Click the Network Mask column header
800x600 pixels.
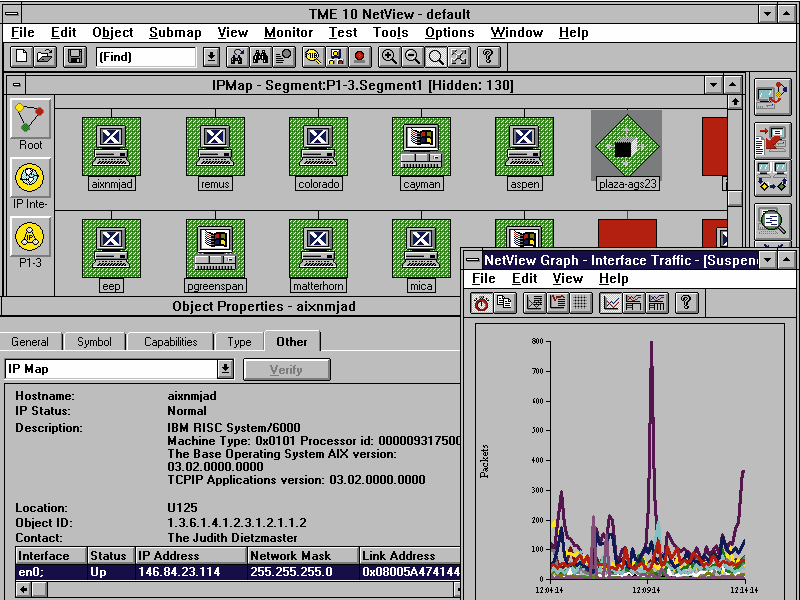pyautogui.click(x=303, y=556)
